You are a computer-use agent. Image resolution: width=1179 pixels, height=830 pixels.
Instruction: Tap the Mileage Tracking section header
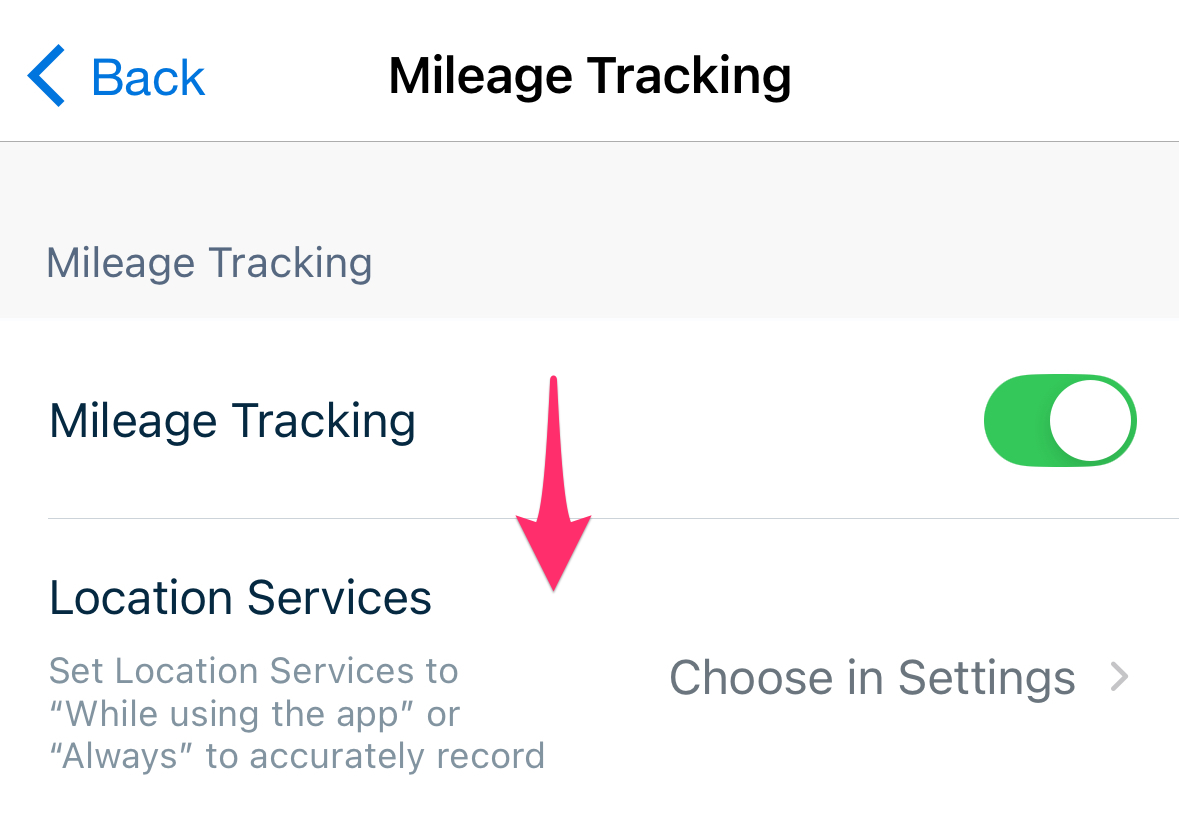coord(209,262)
